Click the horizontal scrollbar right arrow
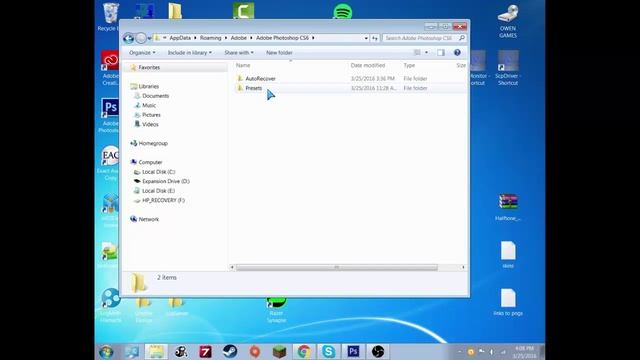Screen dimensions: 640x360 pyautogui.click(x=463, y=267)
